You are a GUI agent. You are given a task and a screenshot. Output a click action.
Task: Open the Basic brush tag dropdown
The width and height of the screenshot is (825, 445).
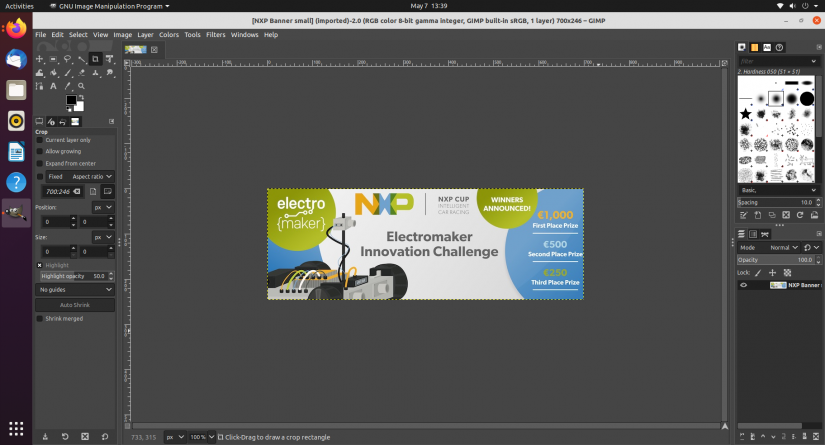tap(779, 190)
